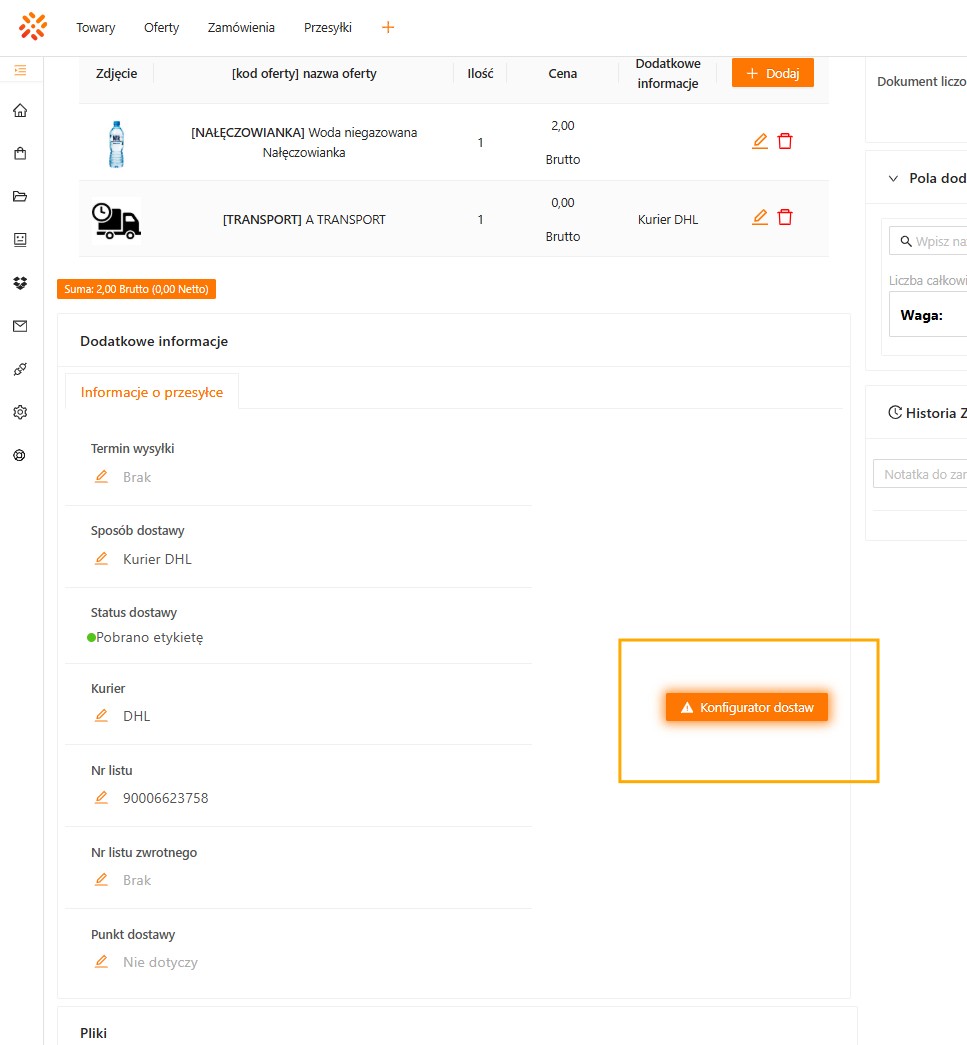Toggle the sidebar menu collapse icon
Viewport: 967px width, 1045px height.
pos(20,70)
